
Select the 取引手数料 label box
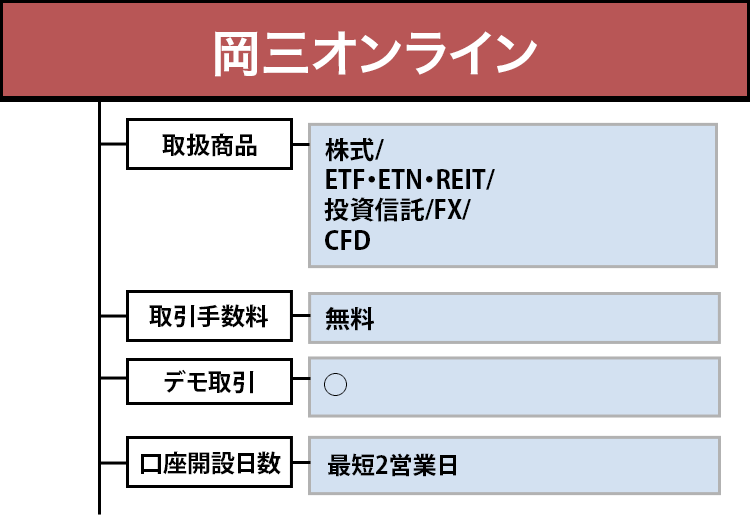click(209, 317)
